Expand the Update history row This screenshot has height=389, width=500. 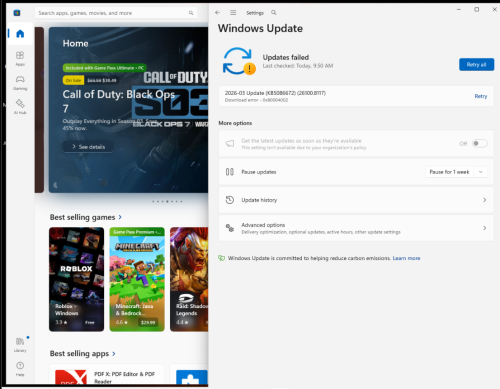(x=356, y=200)
